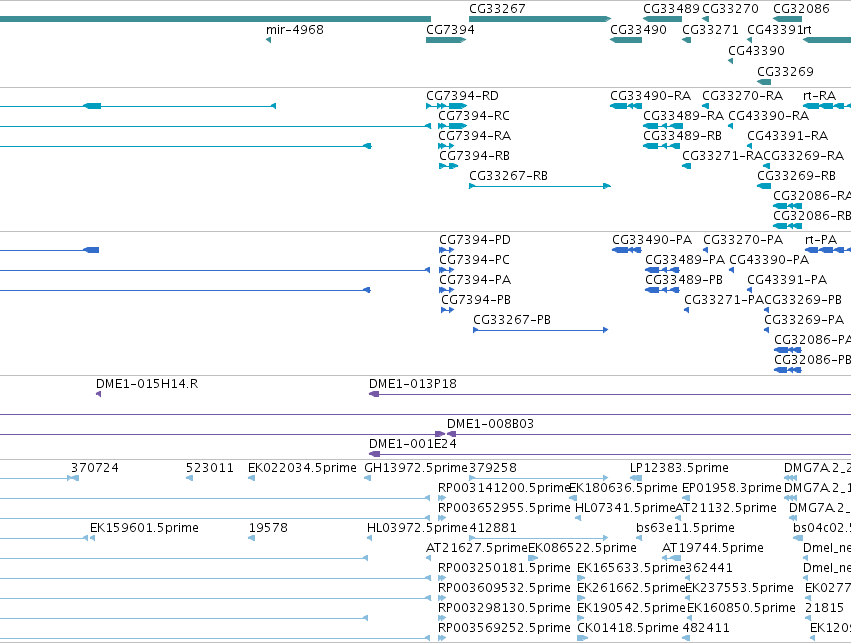This screenshot has width=851, height=643.
Task: Click the DME1-008B03 clone label
Action: (491, 424)
